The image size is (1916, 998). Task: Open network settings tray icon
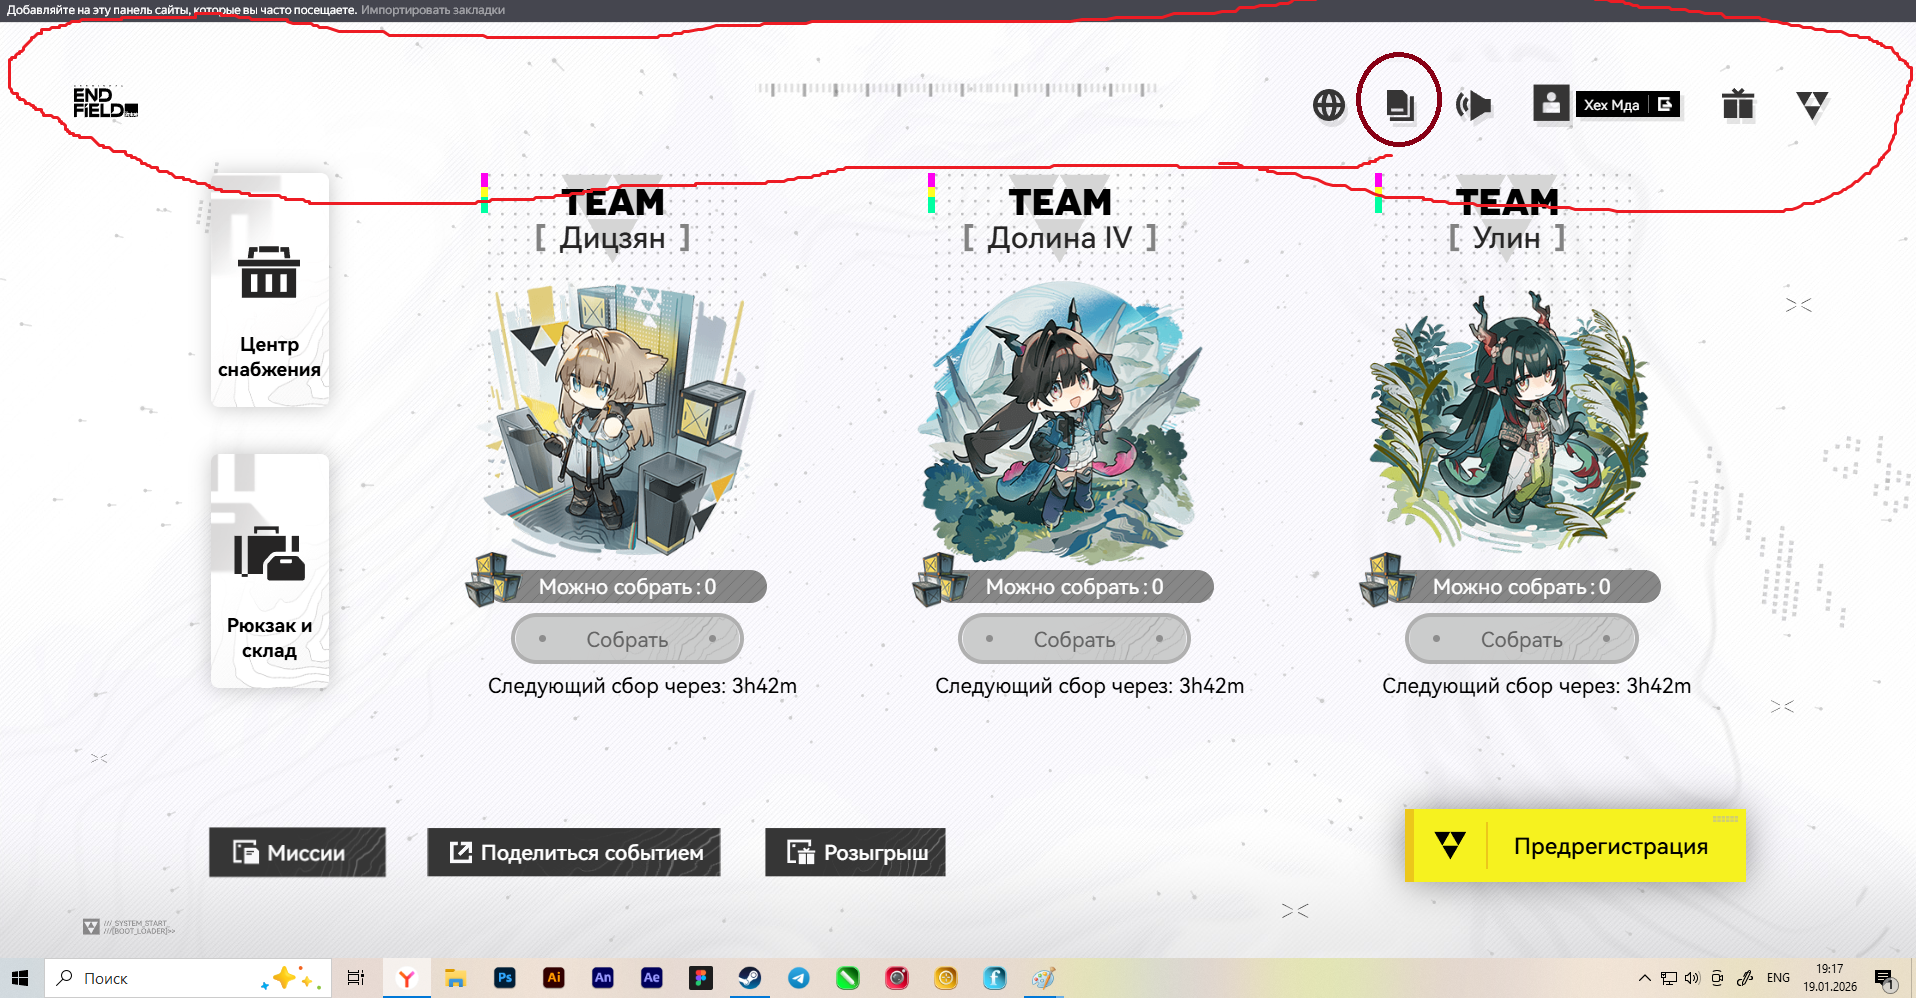pos(1669,978)
